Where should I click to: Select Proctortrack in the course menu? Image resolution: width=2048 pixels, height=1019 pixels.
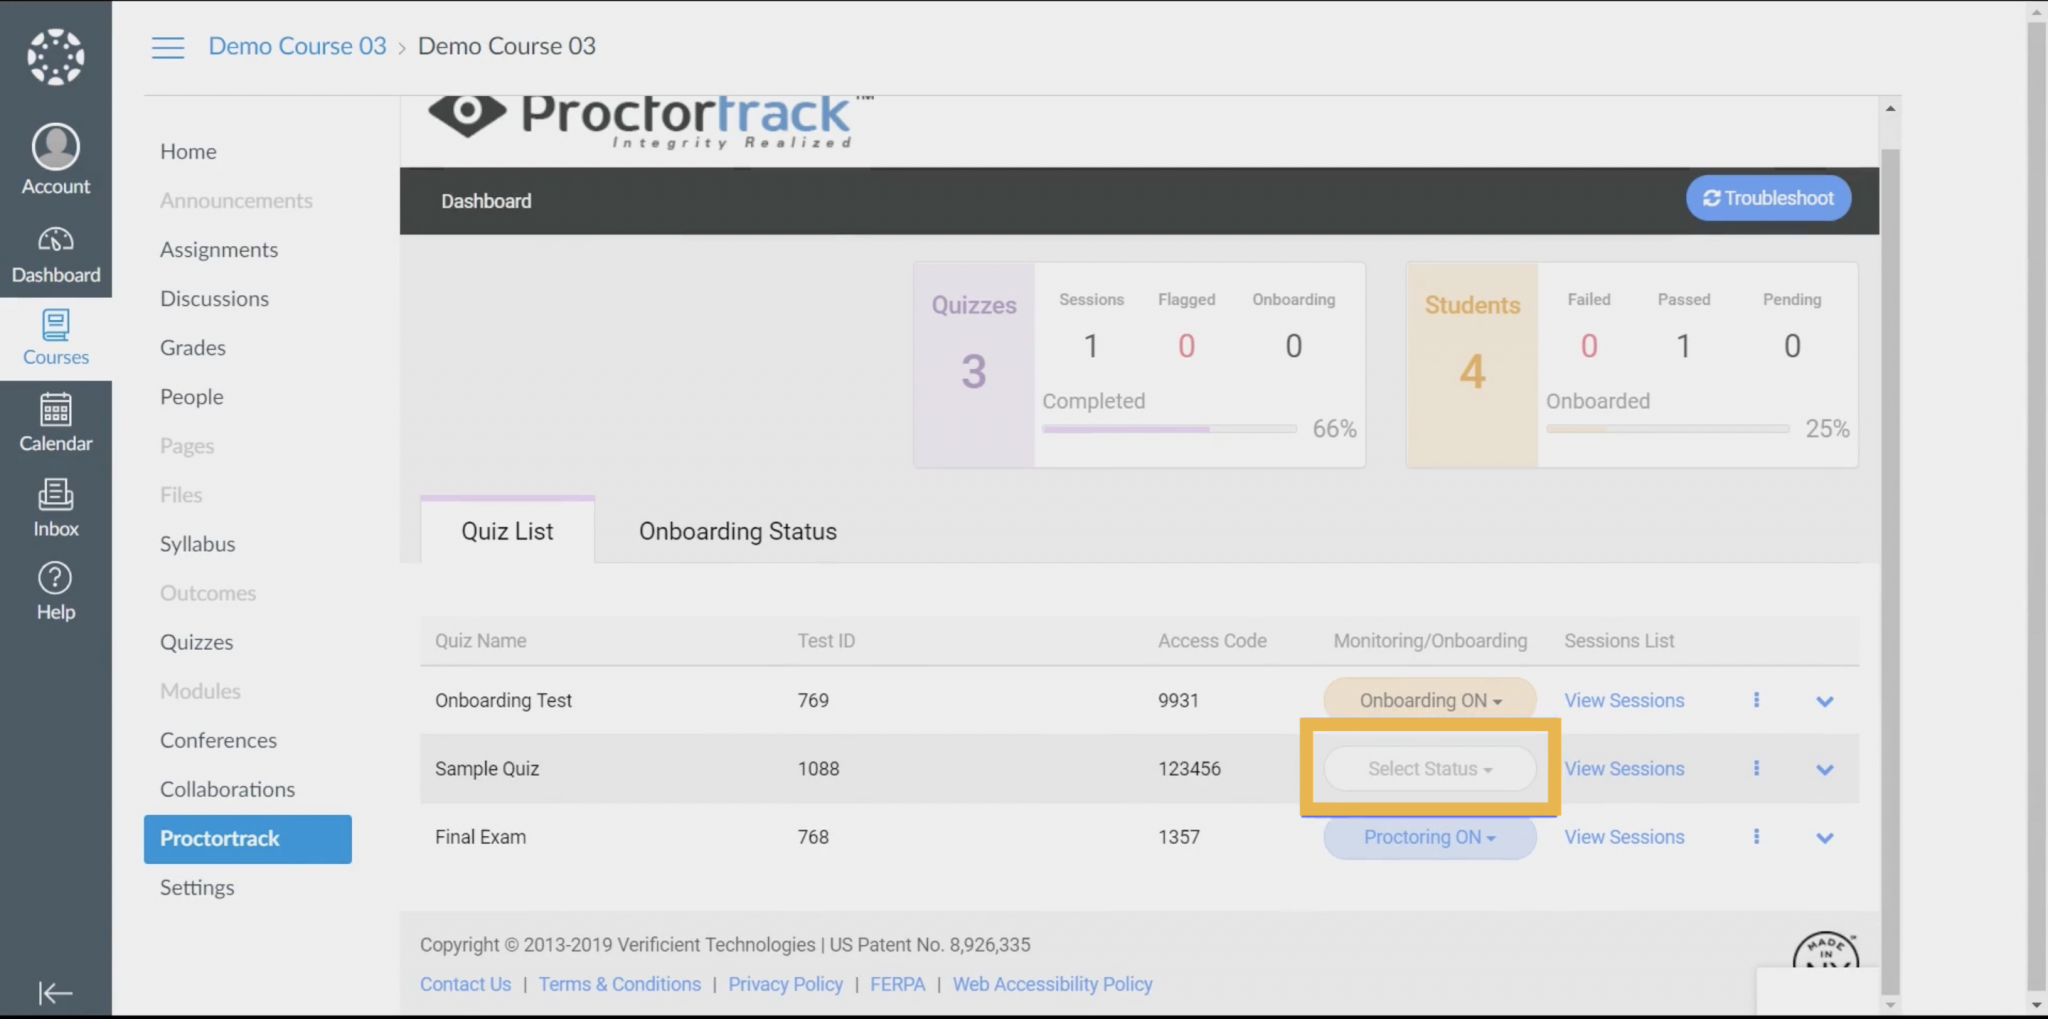click(x=248, y=838)
